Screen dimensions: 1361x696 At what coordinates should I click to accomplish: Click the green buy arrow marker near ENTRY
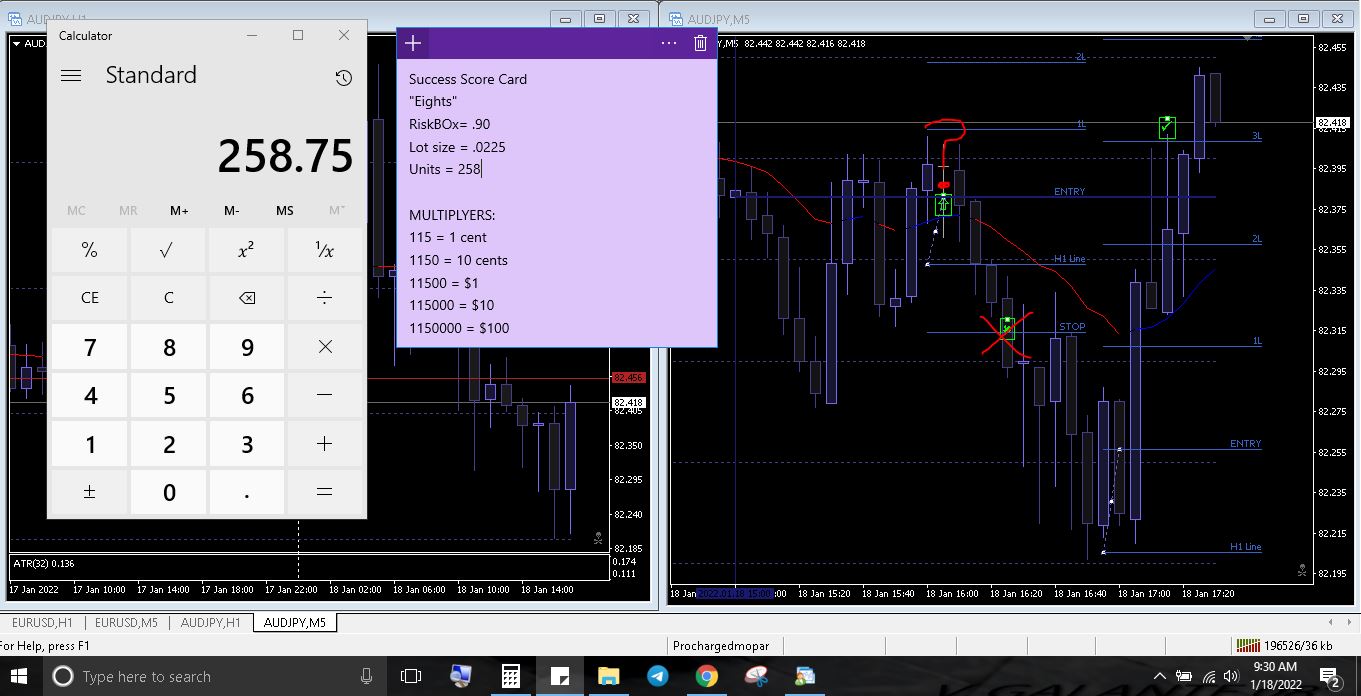tap(943, 205)
